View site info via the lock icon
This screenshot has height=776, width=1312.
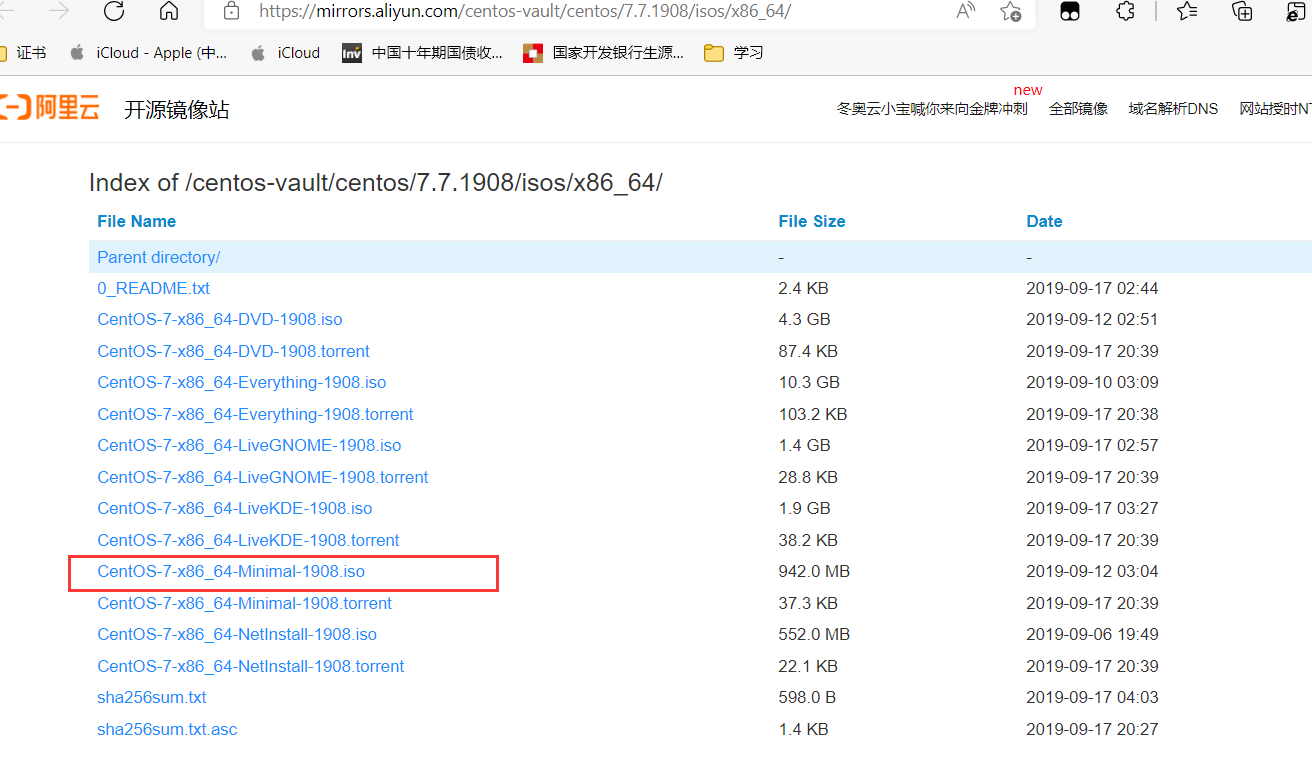232,11
